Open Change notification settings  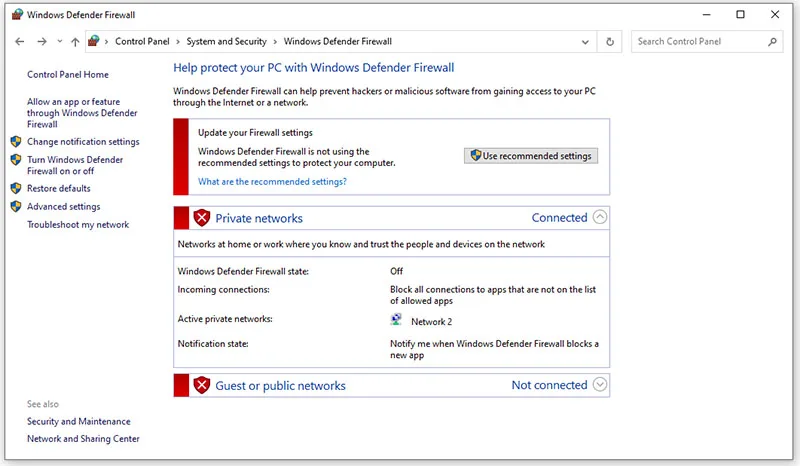pos(83,141)
